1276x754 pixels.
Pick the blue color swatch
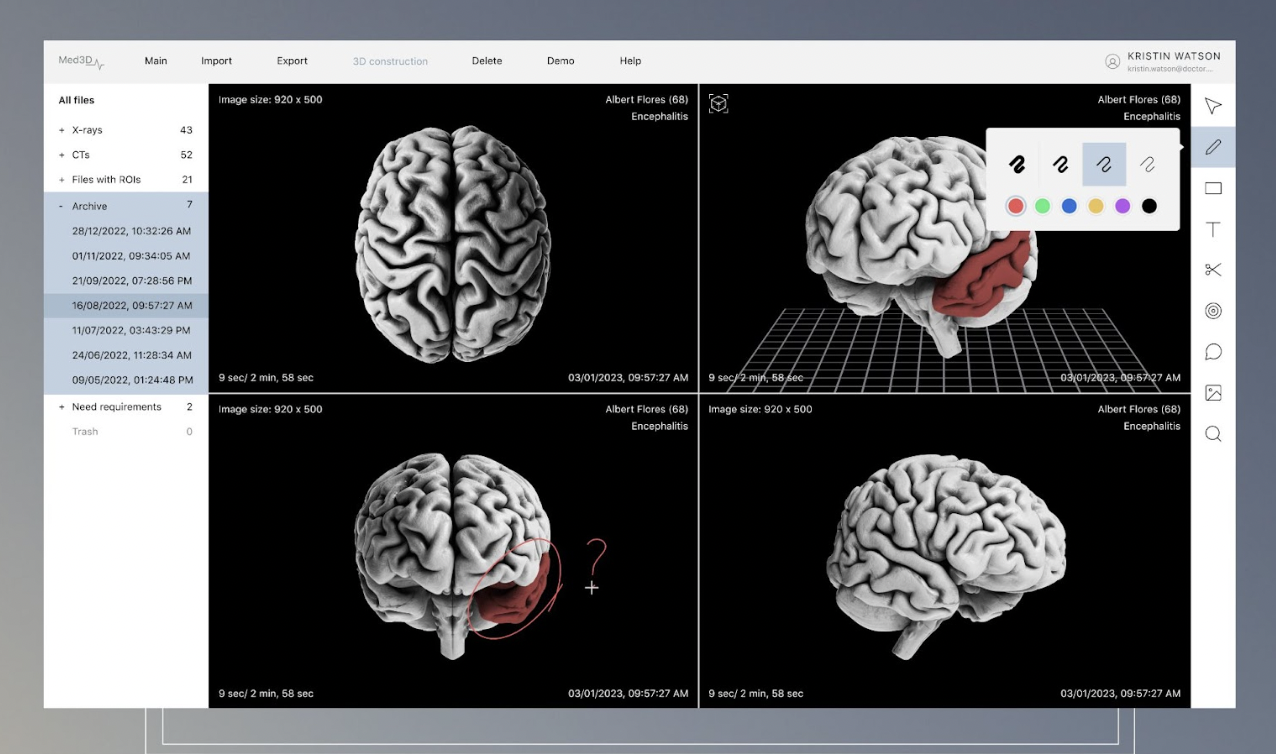1069,206
